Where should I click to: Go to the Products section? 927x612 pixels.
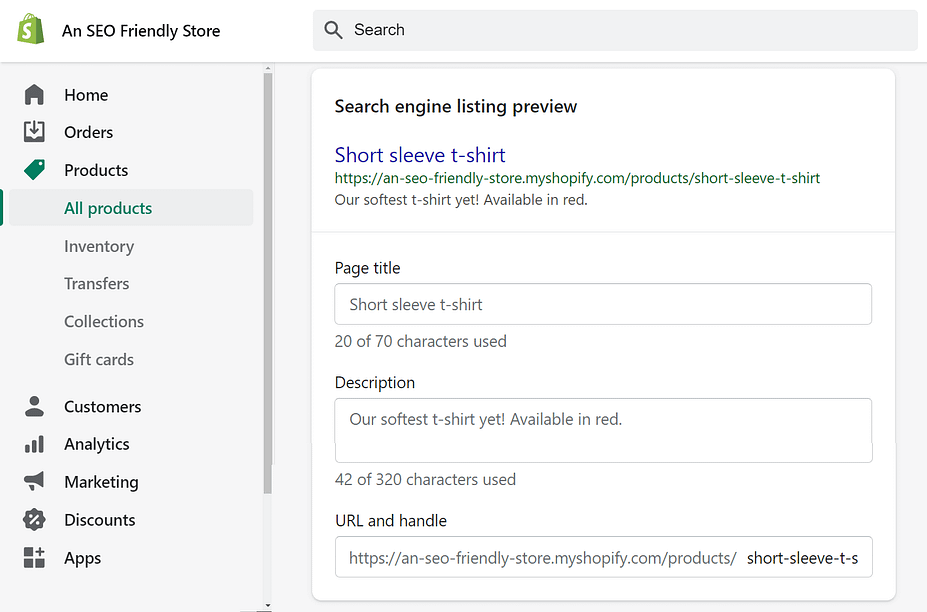(x=96, y=170)
